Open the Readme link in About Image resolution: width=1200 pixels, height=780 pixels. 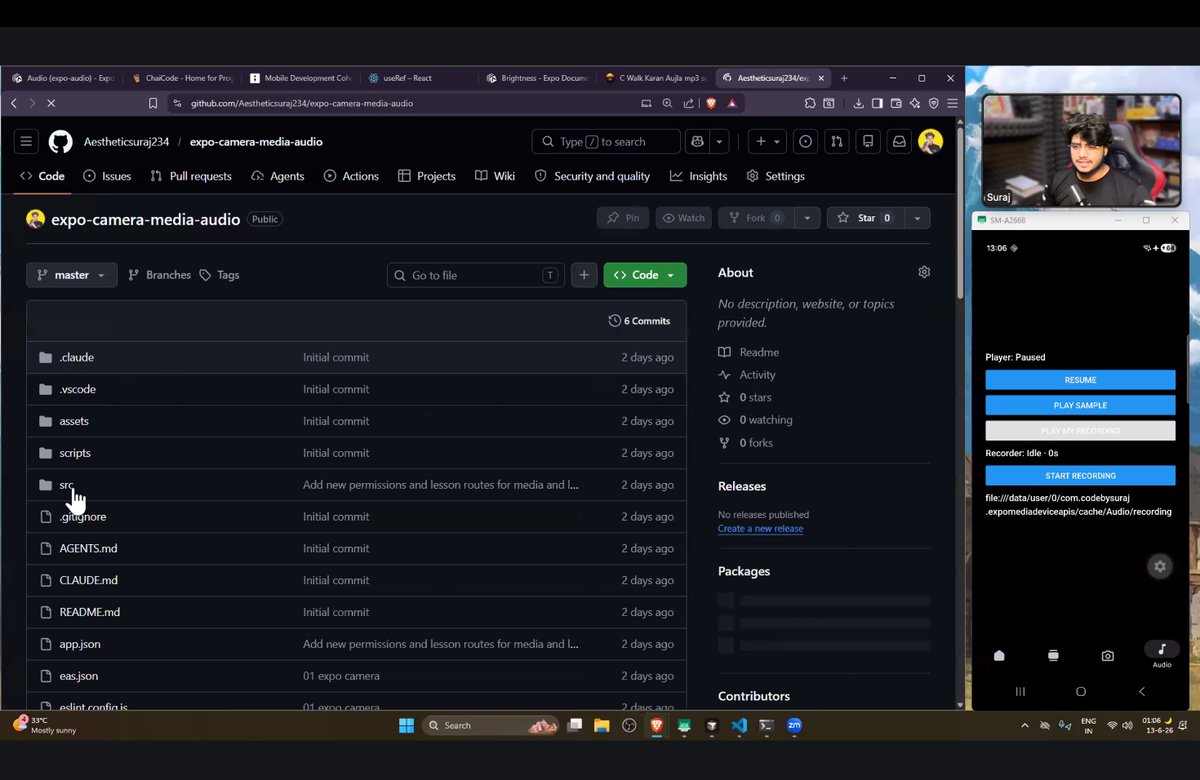pyautogui.click(x=749, y=352)
